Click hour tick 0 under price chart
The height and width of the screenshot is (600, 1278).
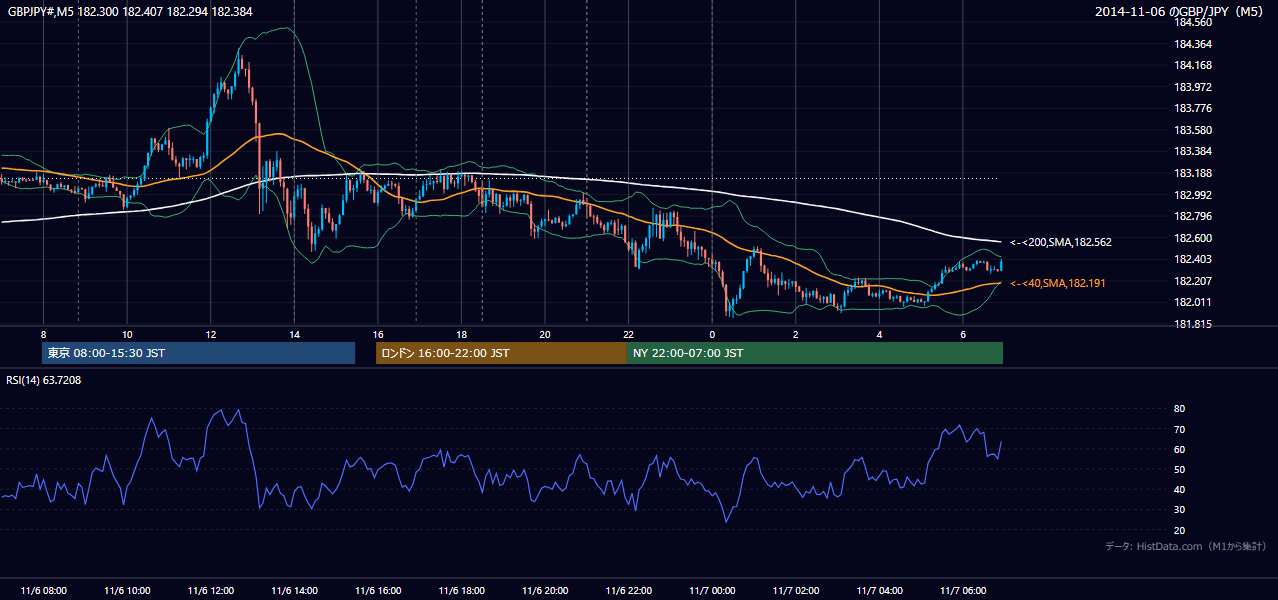(712, 334)
